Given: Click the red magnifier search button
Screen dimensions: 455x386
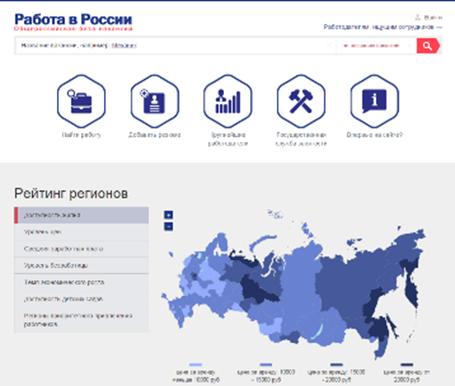Looking at the screenshot, I should tap(428, 46).
